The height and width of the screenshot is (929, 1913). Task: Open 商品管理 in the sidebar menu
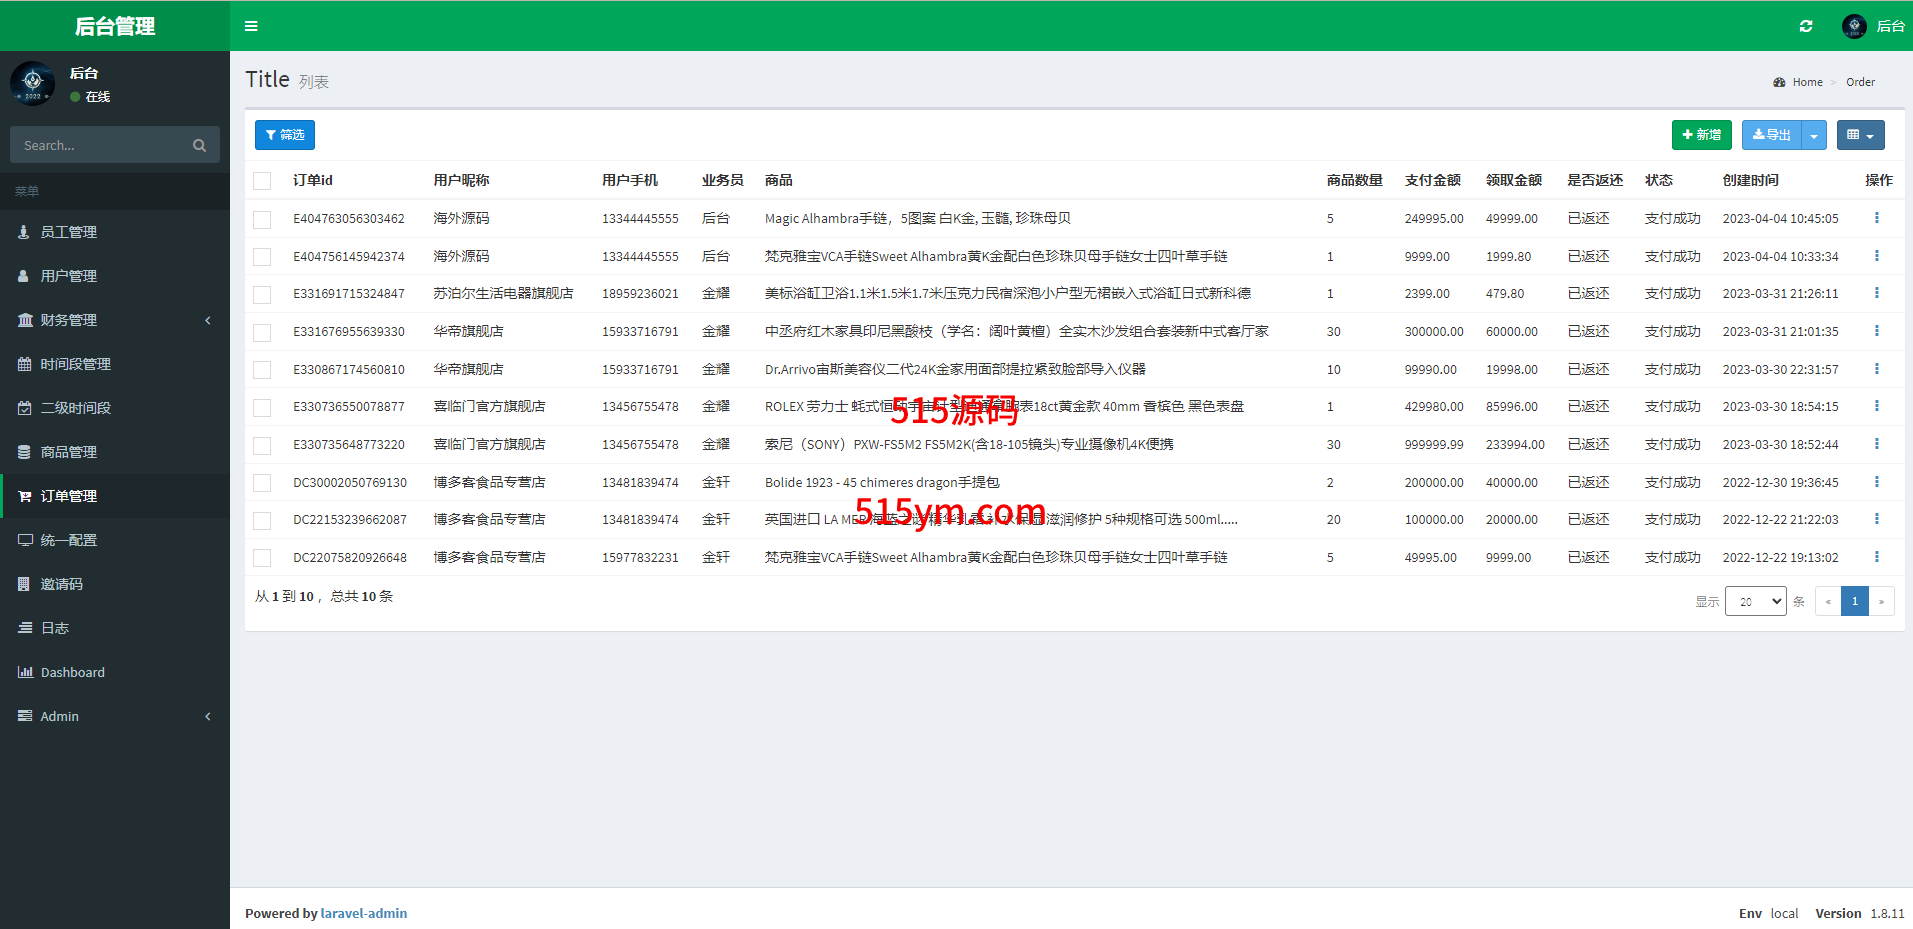pos(69,452)
